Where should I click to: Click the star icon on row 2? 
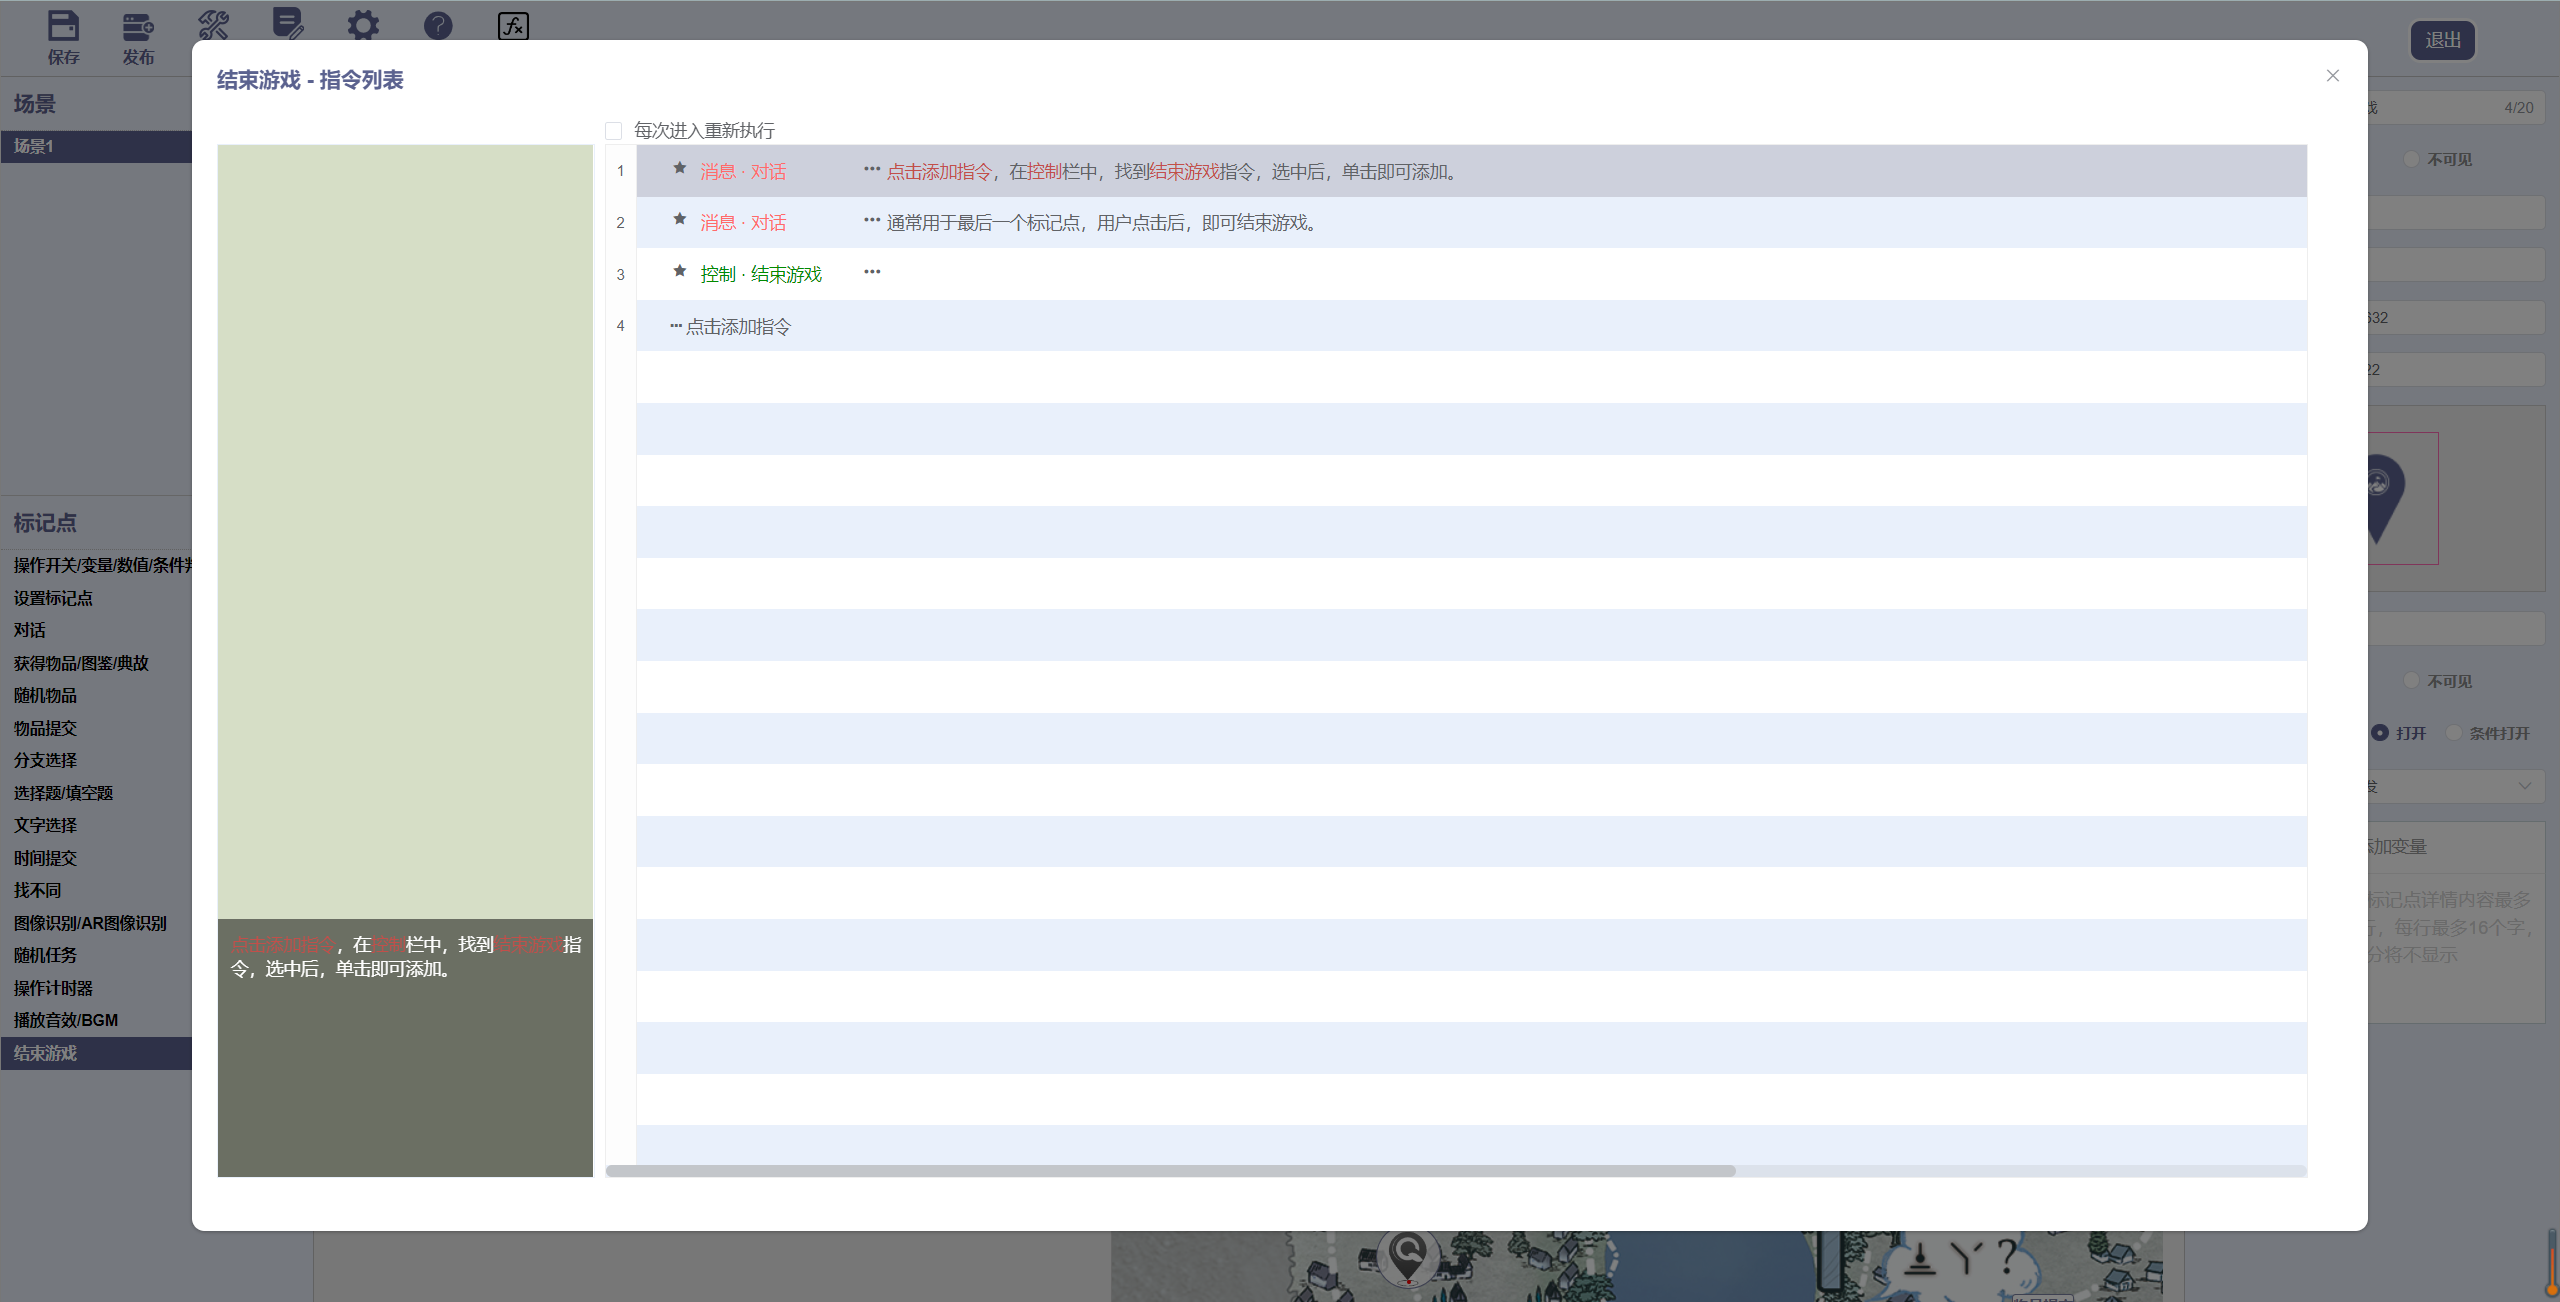680,220
